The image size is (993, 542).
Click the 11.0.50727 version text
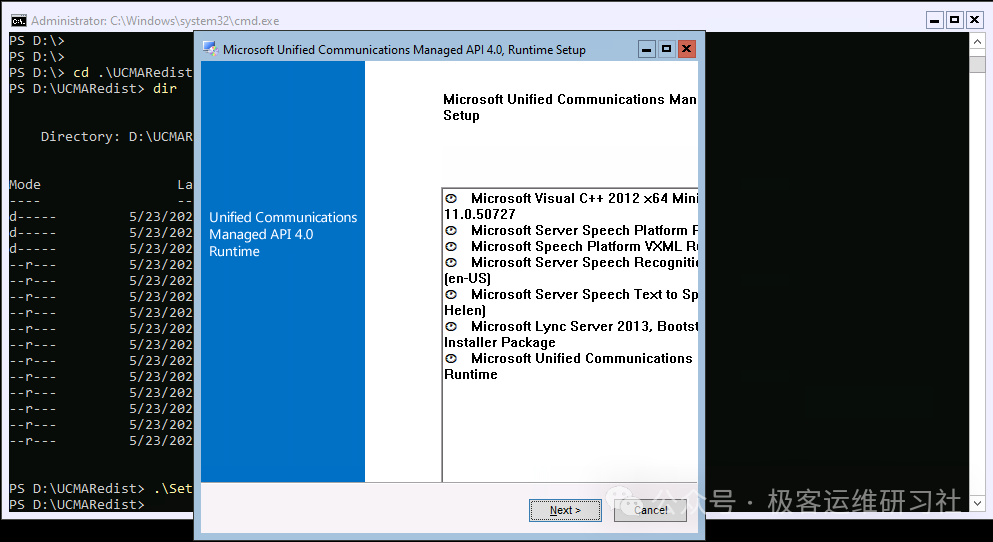[479, 215]
